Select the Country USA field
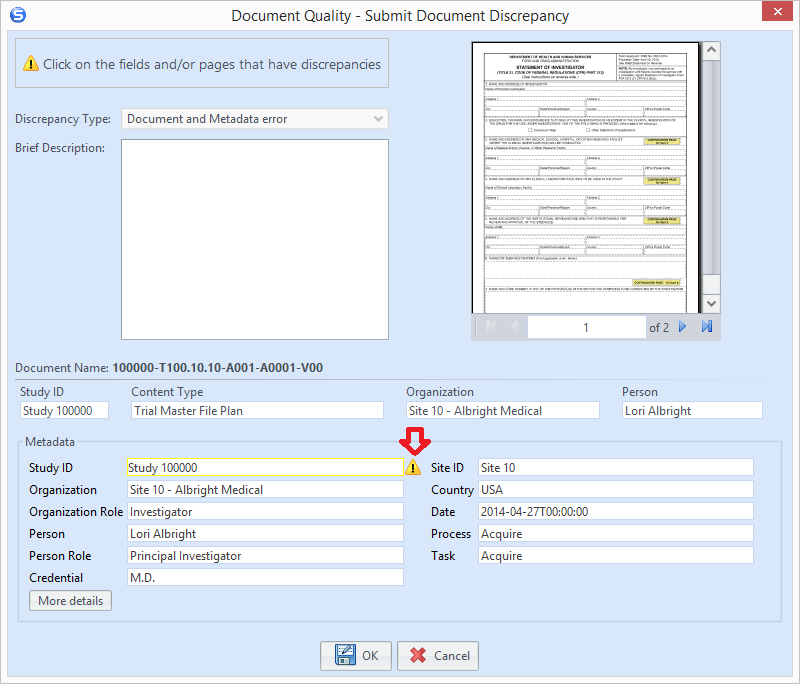Viewport: 800px width, 684px height. 616,490
